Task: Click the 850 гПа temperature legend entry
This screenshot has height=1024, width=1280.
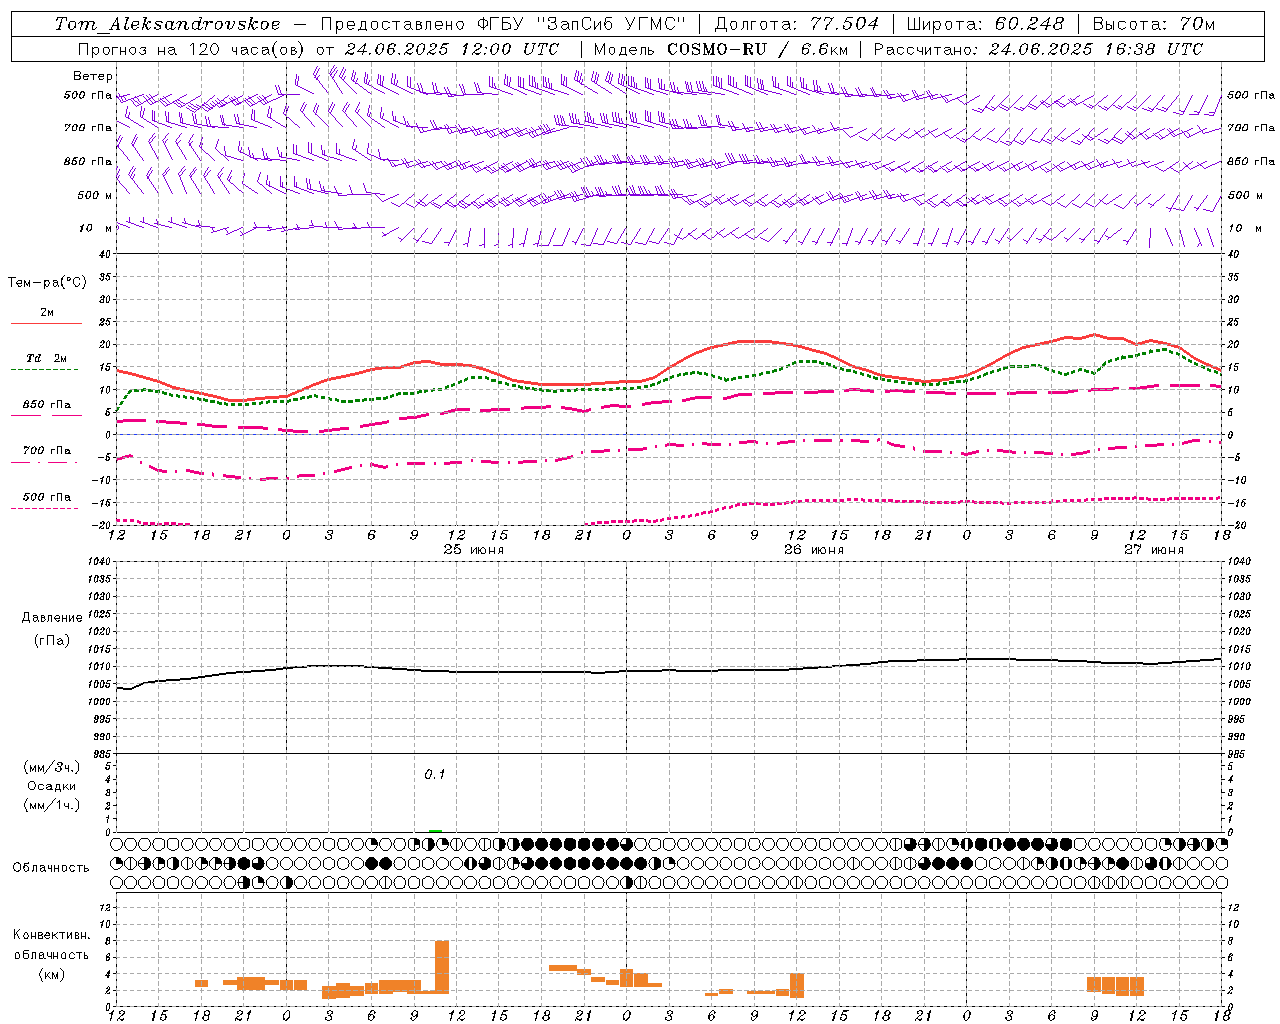Action: pos(46,404)
